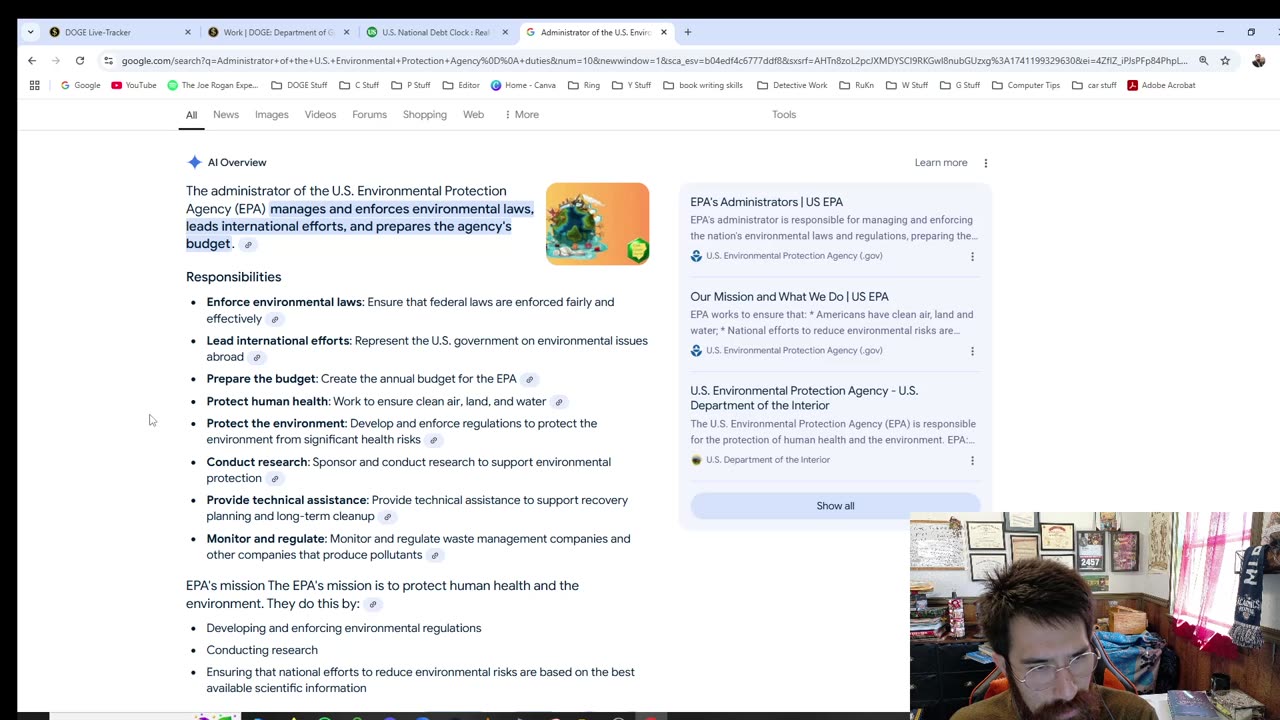Open options for Department of the Interior source
Screen dimensions: 1280x720
pos(972,460)
